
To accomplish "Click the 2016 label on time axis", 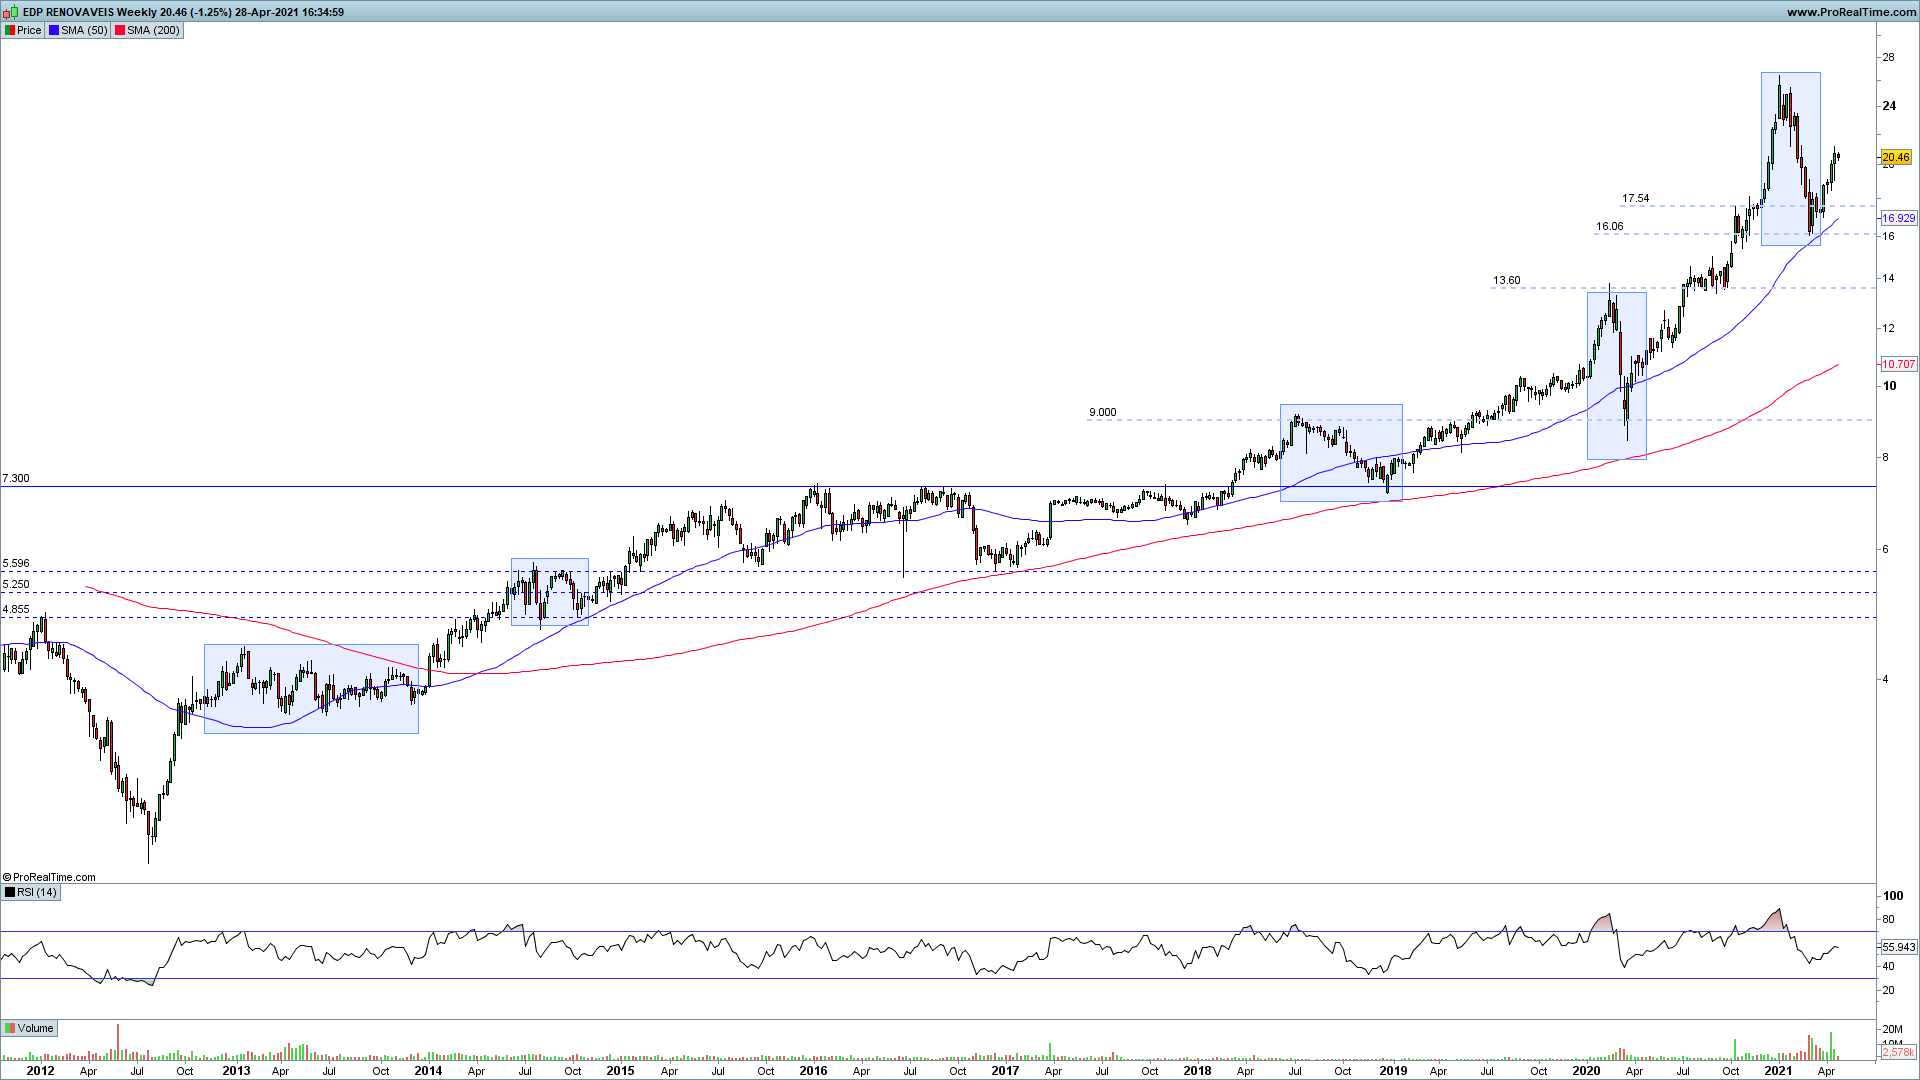I will (x=813, y=1070).
